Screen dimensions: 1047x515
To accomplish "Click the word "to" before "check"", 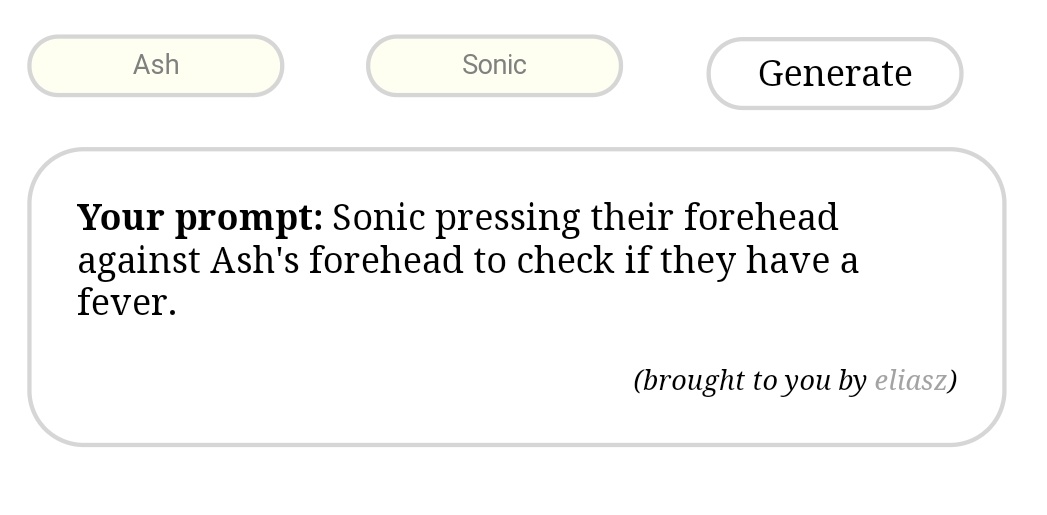I will 490,261.
